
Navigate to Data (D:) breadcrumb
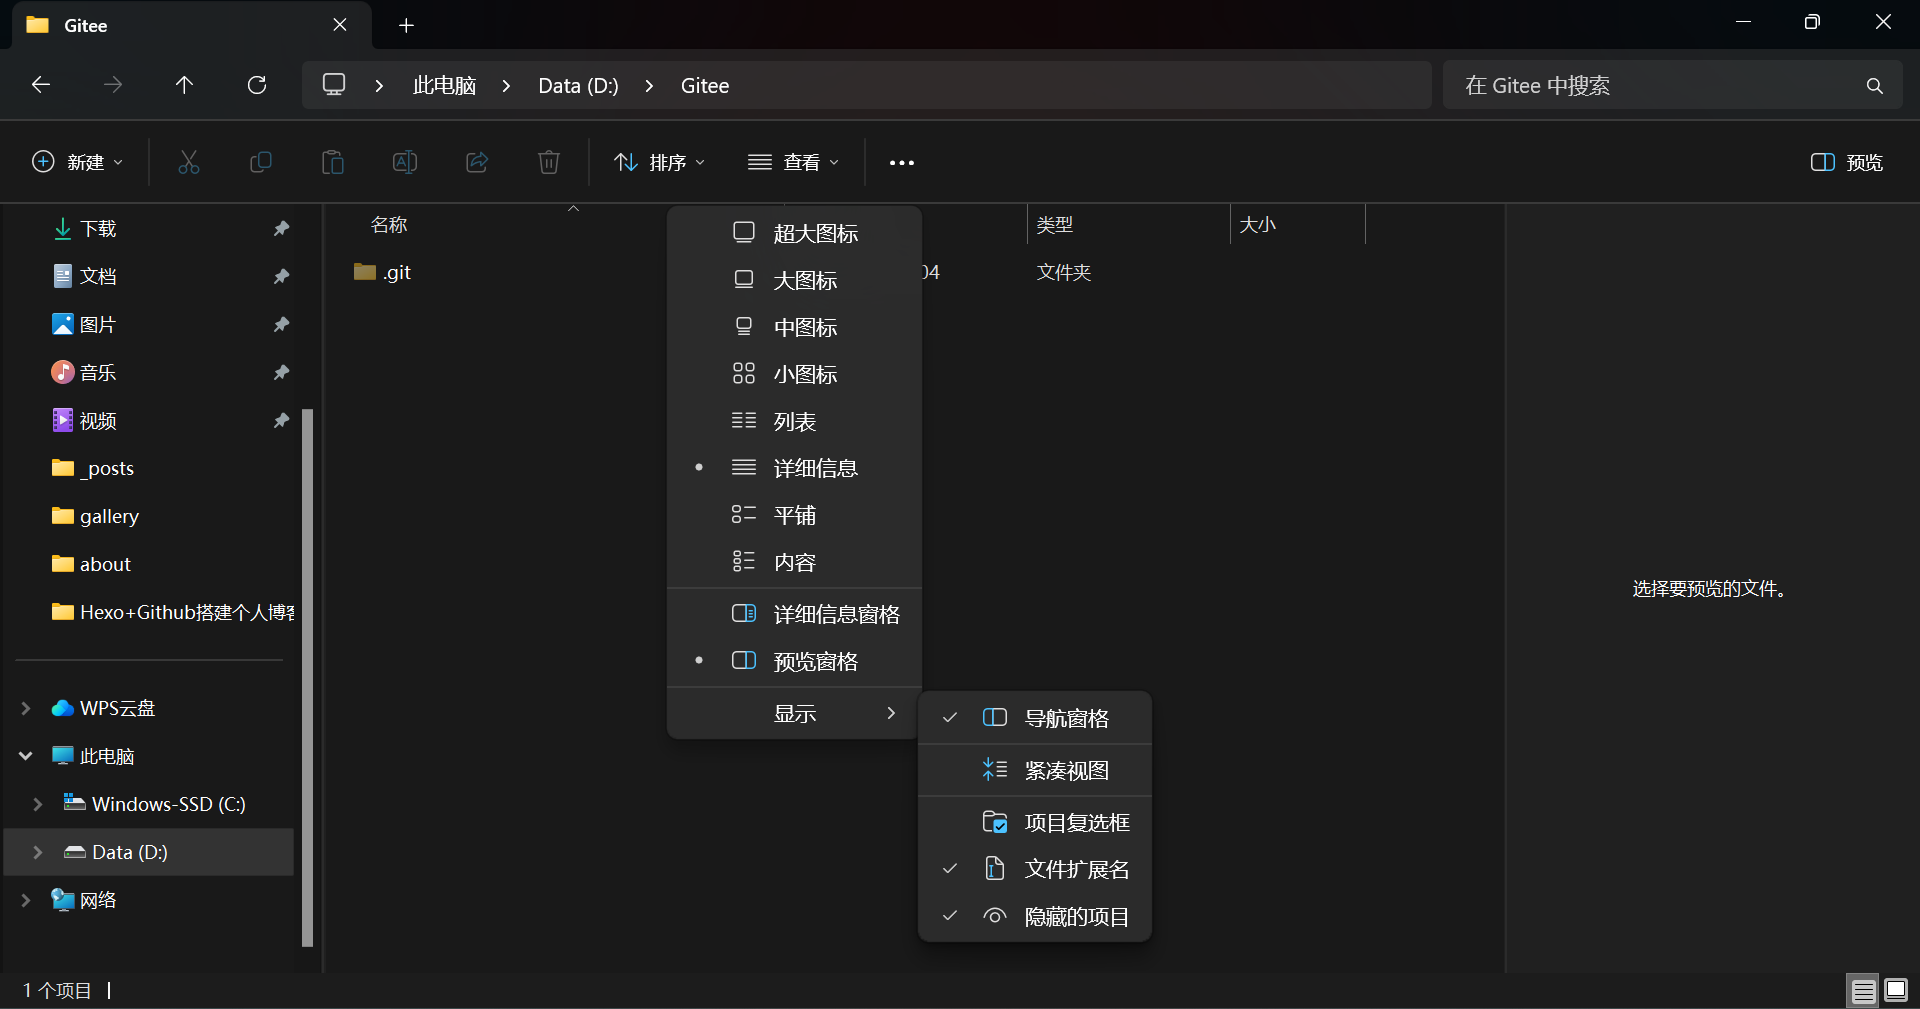[x=578, y=86]
